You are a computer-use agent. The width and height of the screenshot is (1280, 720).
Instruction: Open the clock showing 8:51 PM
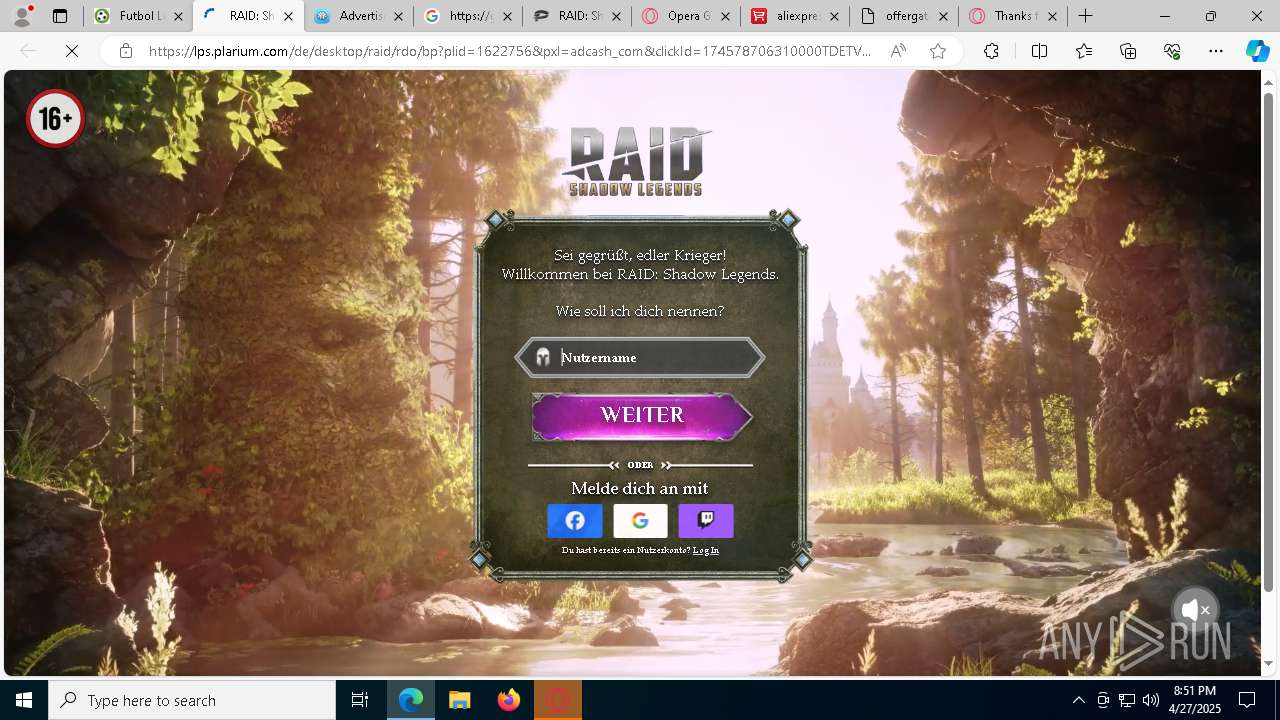point(1194,700)
